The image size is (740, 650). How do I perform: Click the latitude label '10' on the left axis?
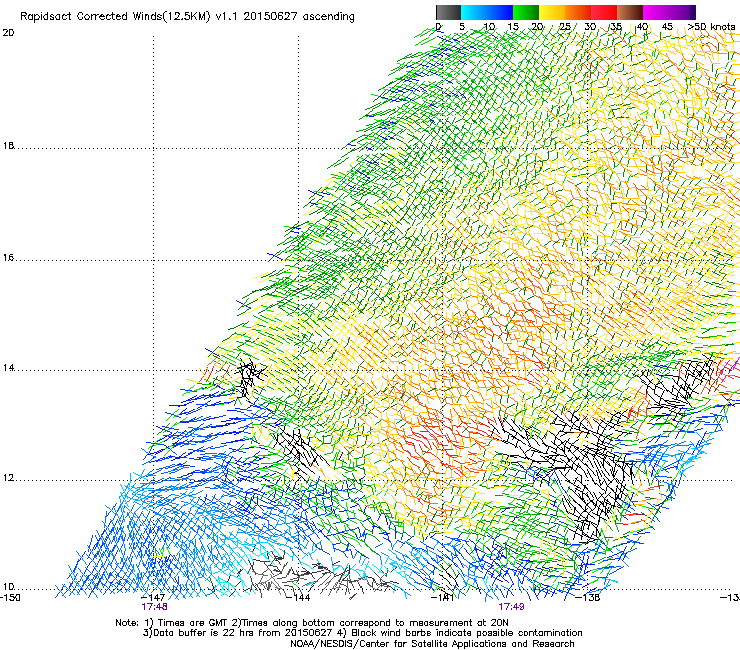[8, 587]
